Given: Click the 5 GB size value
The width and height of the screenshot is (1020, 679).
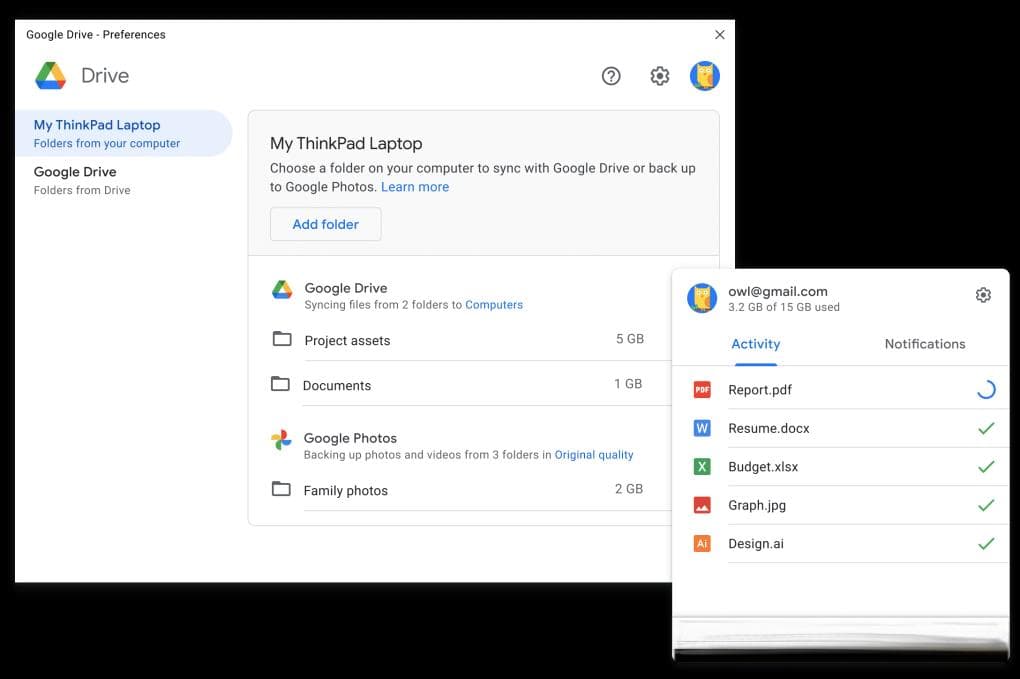Looking at the screenshot, I should click(x=630, y=339).
